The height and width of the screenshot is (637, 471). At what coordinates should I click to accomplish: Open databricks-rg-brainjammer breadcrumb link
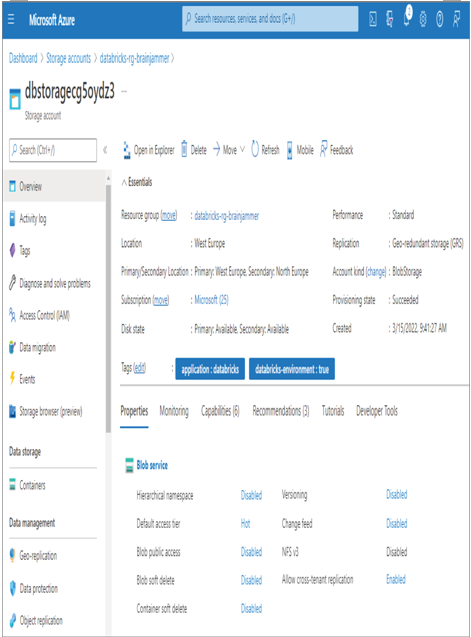(135, 58)
